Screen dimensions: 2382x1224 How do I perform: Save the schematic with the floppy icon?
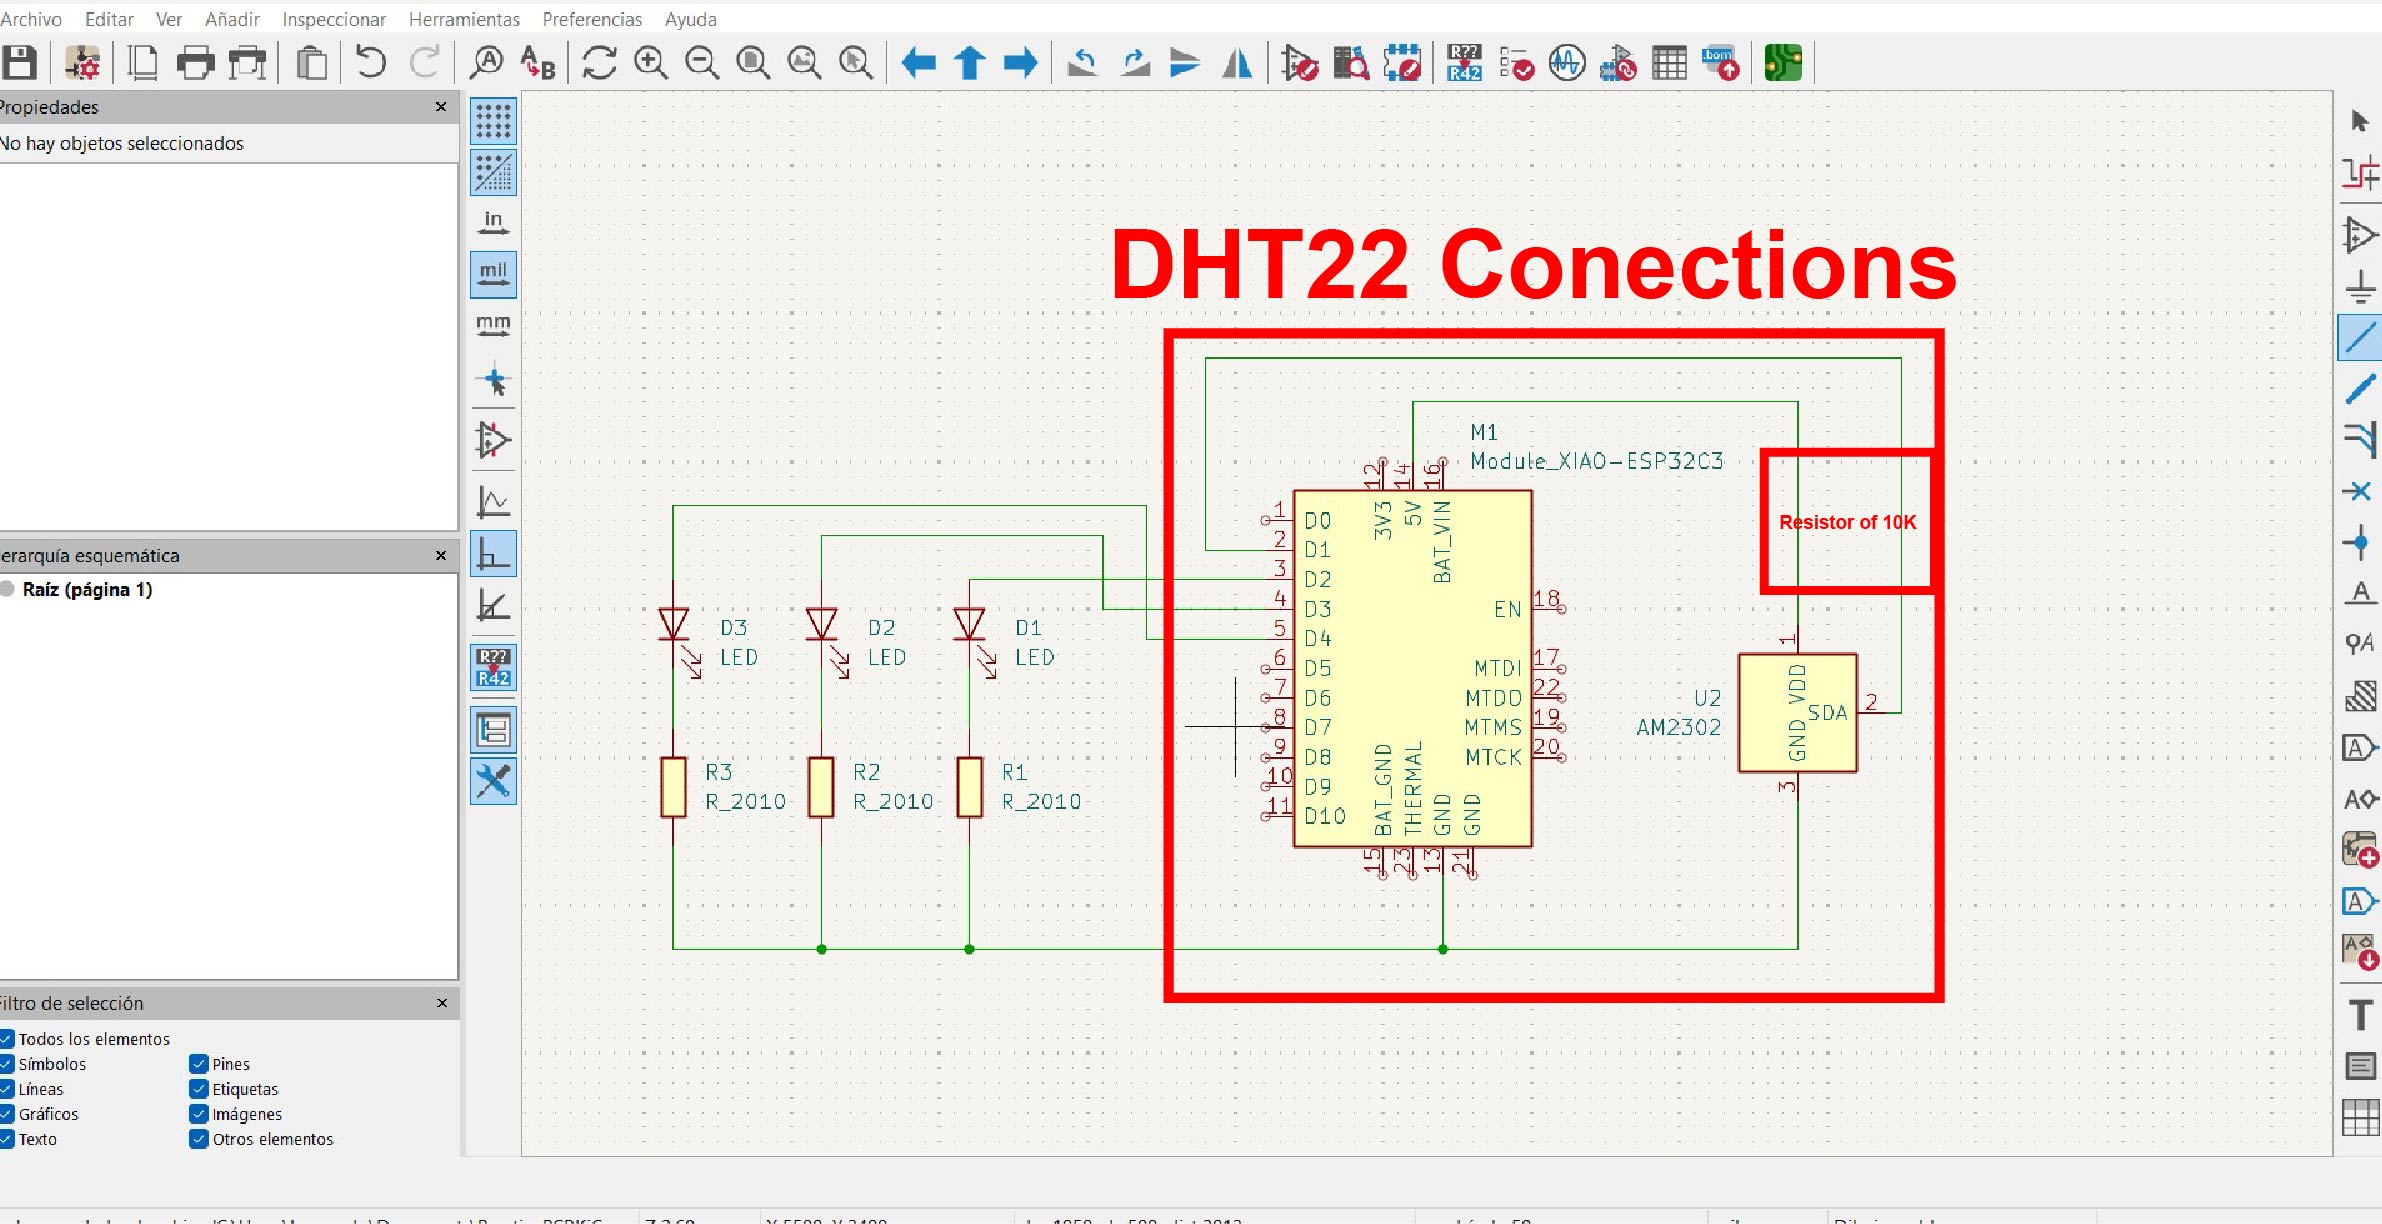pos(19,63)
